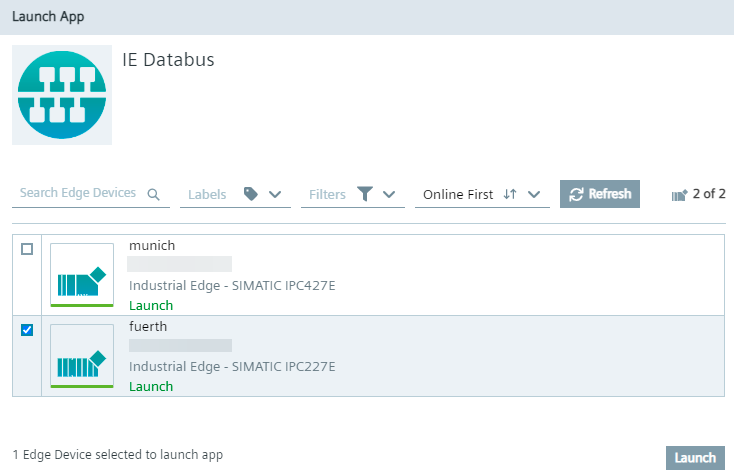Click the Labels tag icon
The image size is (734, 476).
pos(251,194)
